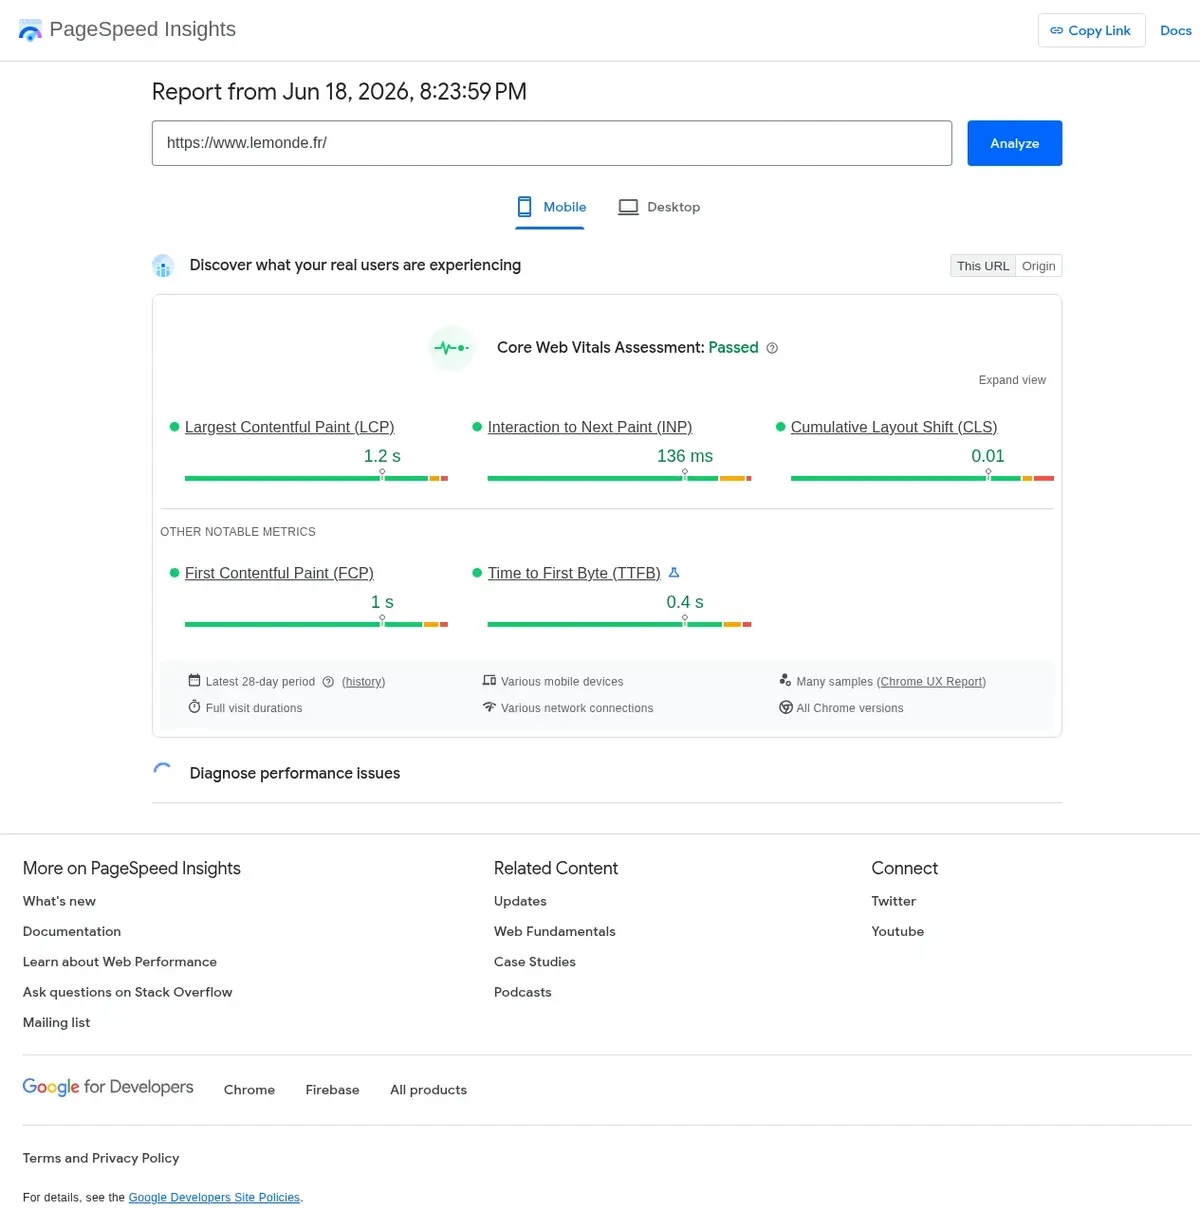Click the devices icon beside Various mobile devices
1200x1228 pixels.
click(489, 681)
